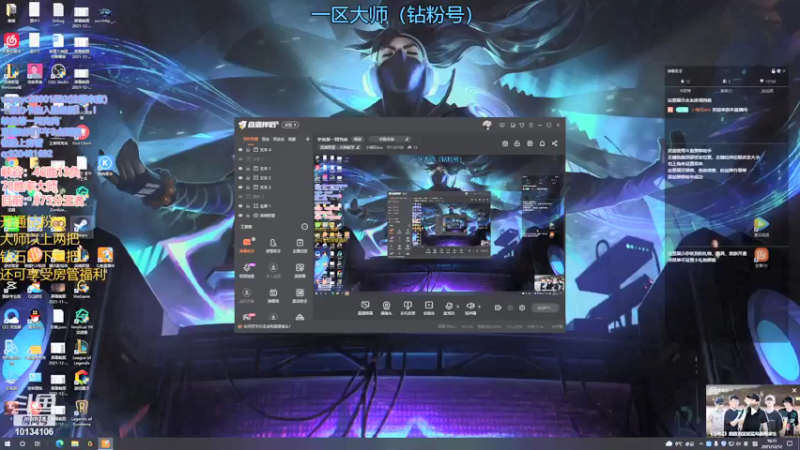Open the Tencent Video desktop icon
This screenshot has height=450, width=800.
tap(761, 226)
